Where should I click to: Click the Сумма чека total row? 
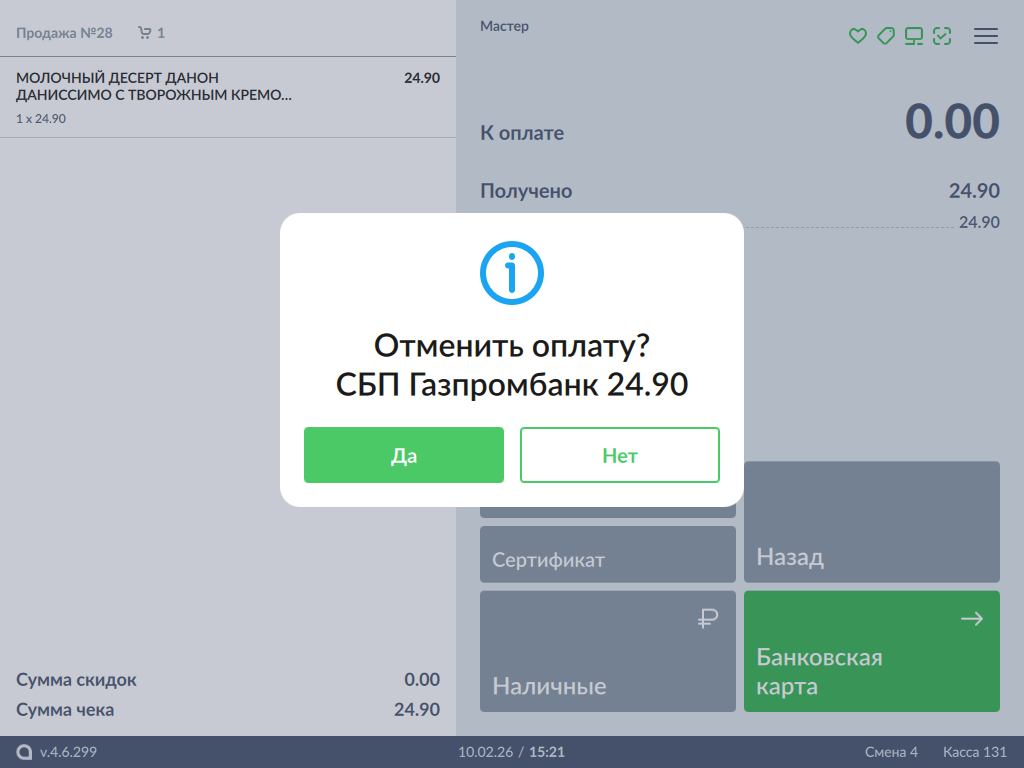[228, 710]
